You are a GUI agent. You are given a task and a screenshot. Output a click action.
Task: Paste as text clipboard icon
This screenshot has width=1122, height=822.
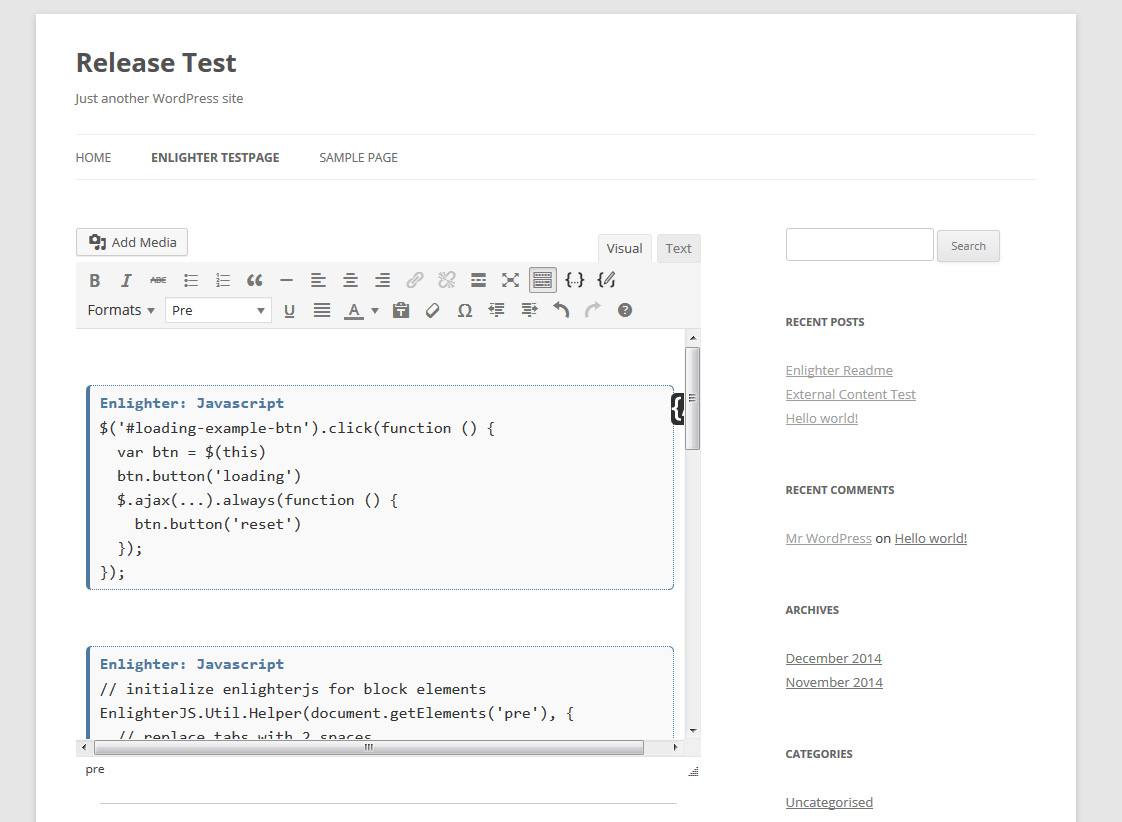(401, 310)
